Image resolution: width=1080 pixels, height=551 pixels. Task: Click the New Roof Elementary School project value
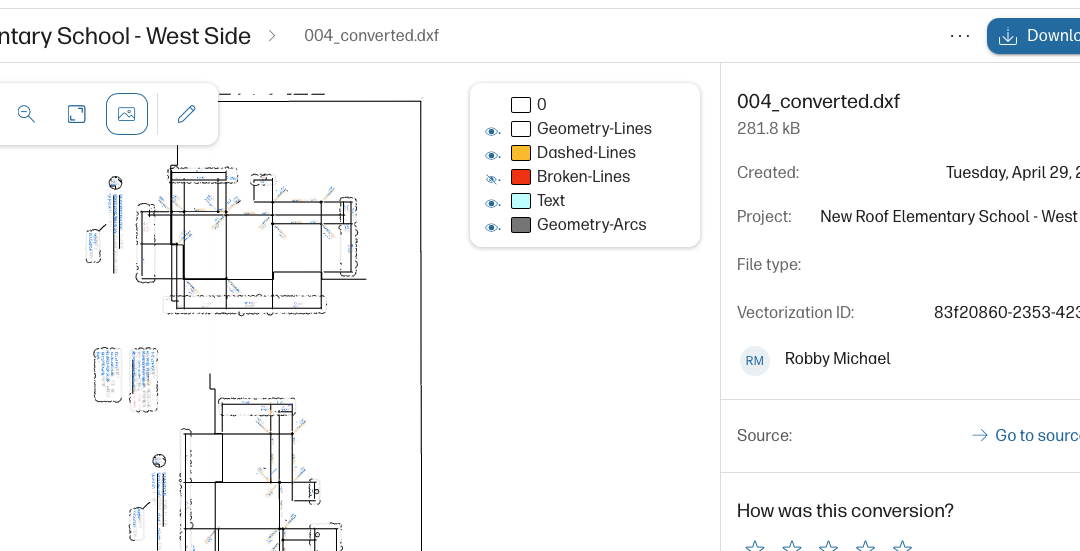950,217
